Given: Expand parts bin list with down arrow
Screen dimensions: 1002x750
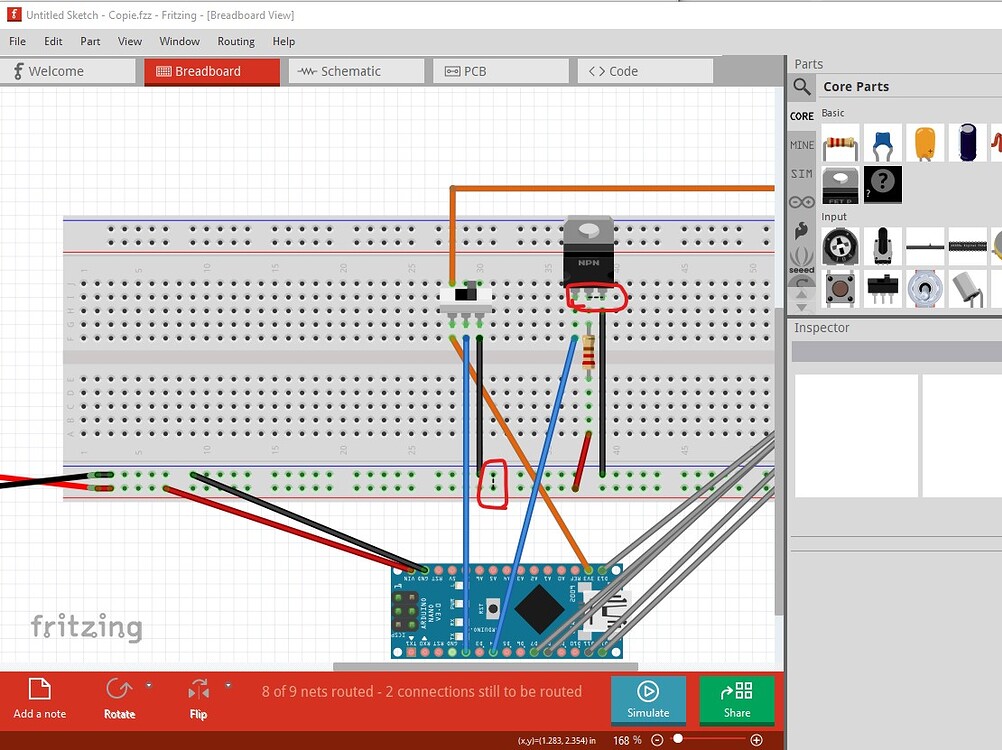Looking at the screenshot, I should pyautogui.click(x=801, y=307).
